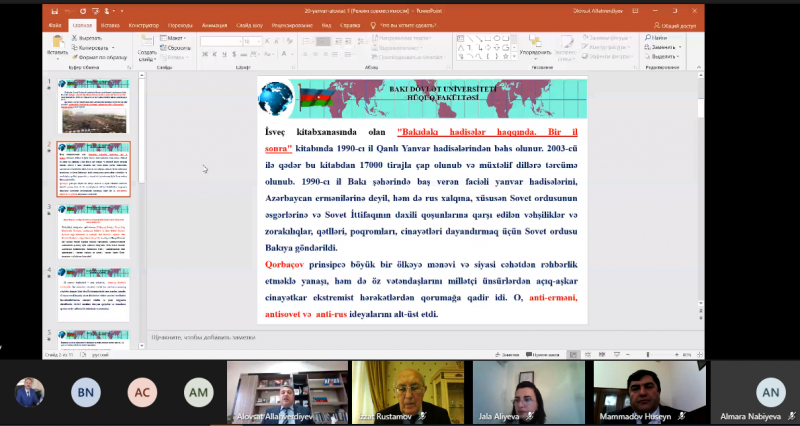
Task: Collapse the ribbon with the chevron
Action: coord(697,67)
